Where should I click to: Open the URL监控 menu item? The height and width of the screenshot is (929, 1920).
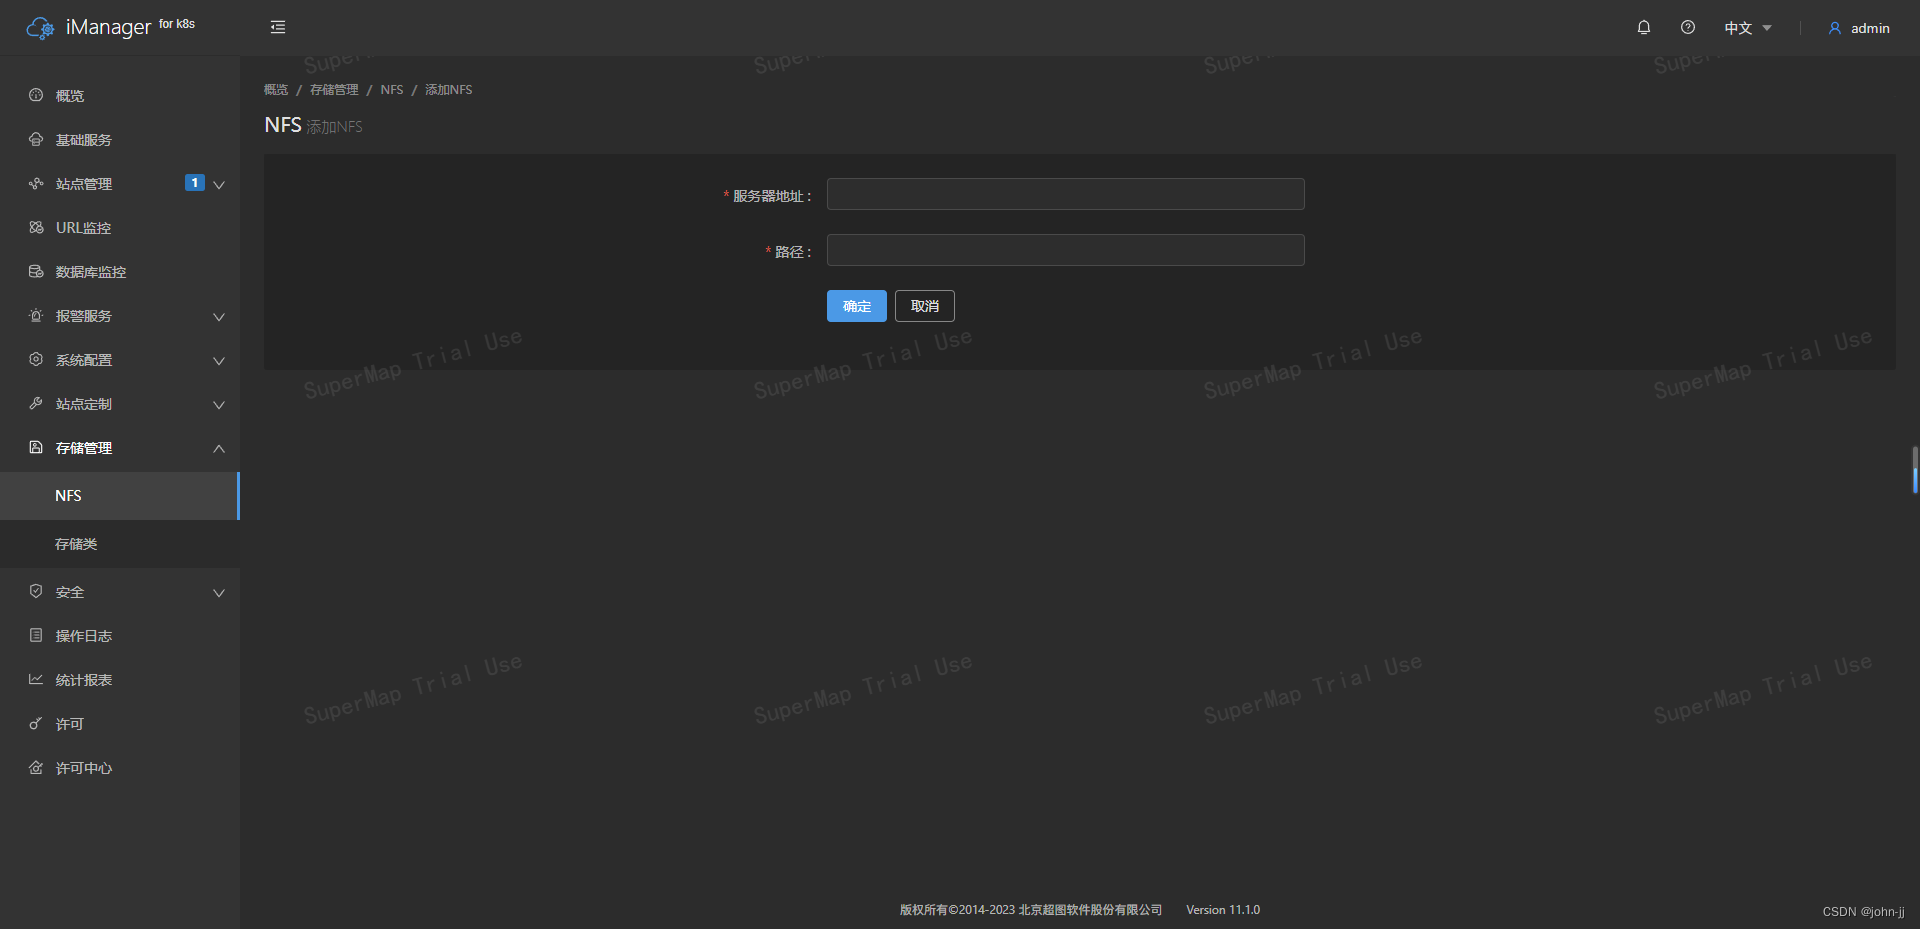[120, 227]
